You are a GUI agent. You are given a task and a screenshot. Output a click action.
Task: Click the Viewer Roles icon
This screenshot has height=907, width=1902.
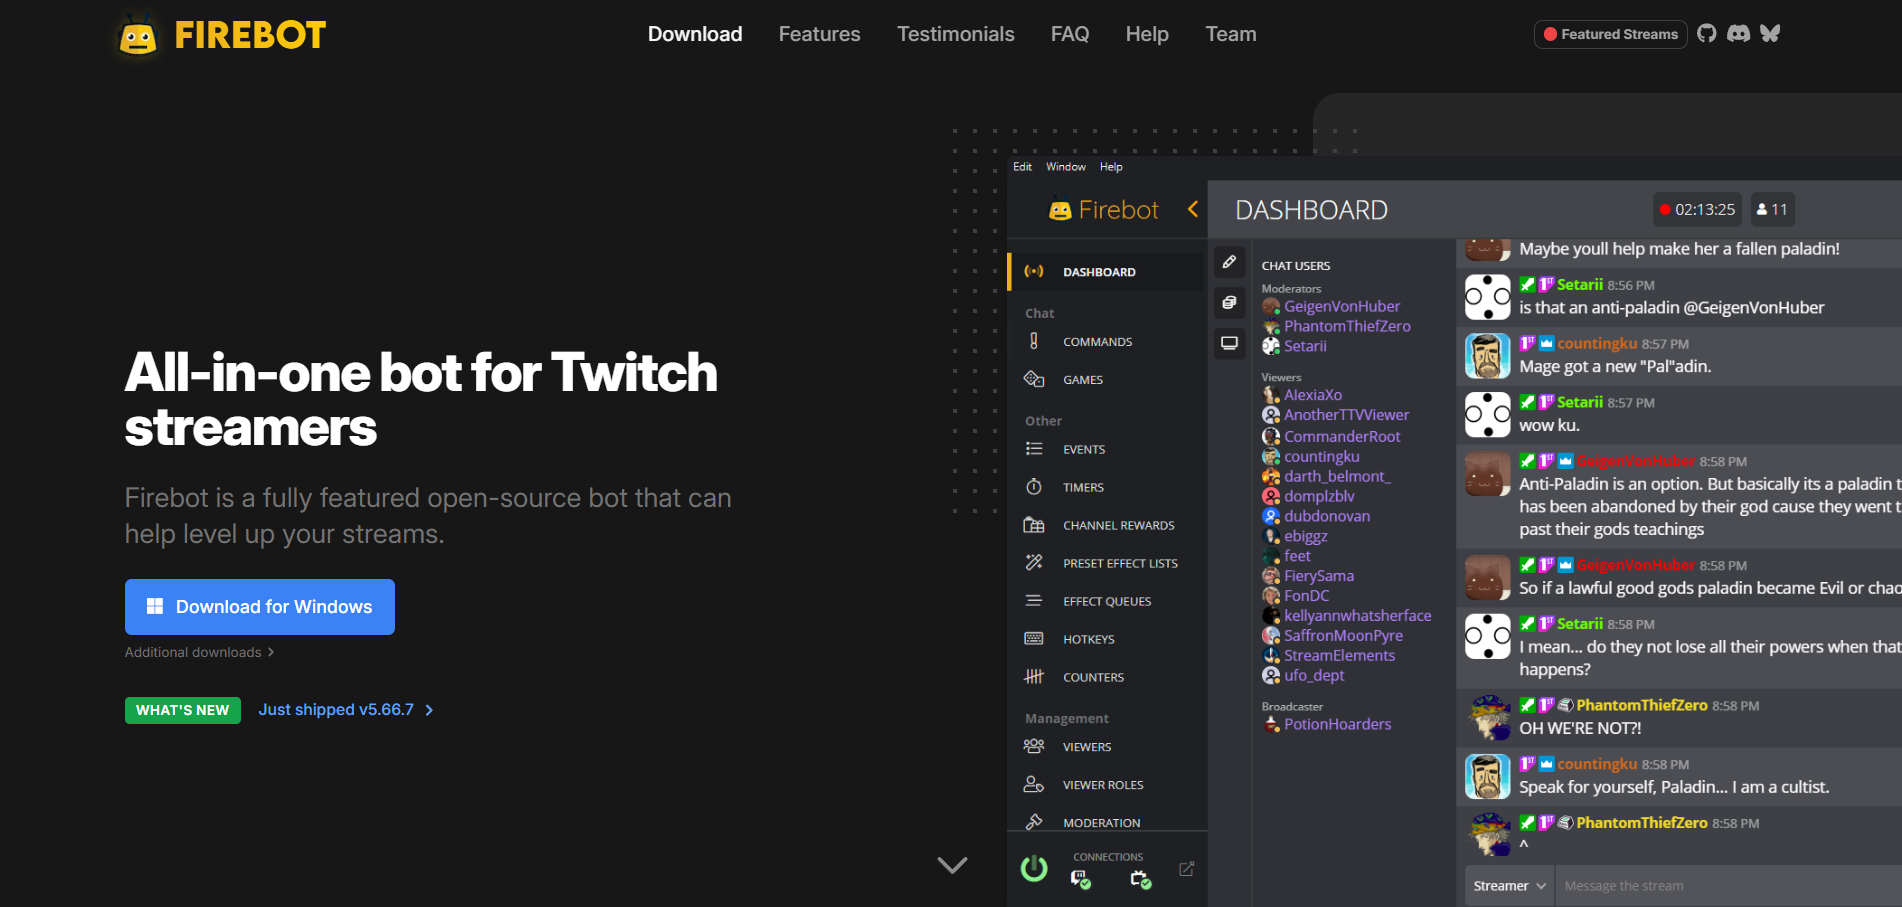pyautogui.click(x=1034, y=784)
